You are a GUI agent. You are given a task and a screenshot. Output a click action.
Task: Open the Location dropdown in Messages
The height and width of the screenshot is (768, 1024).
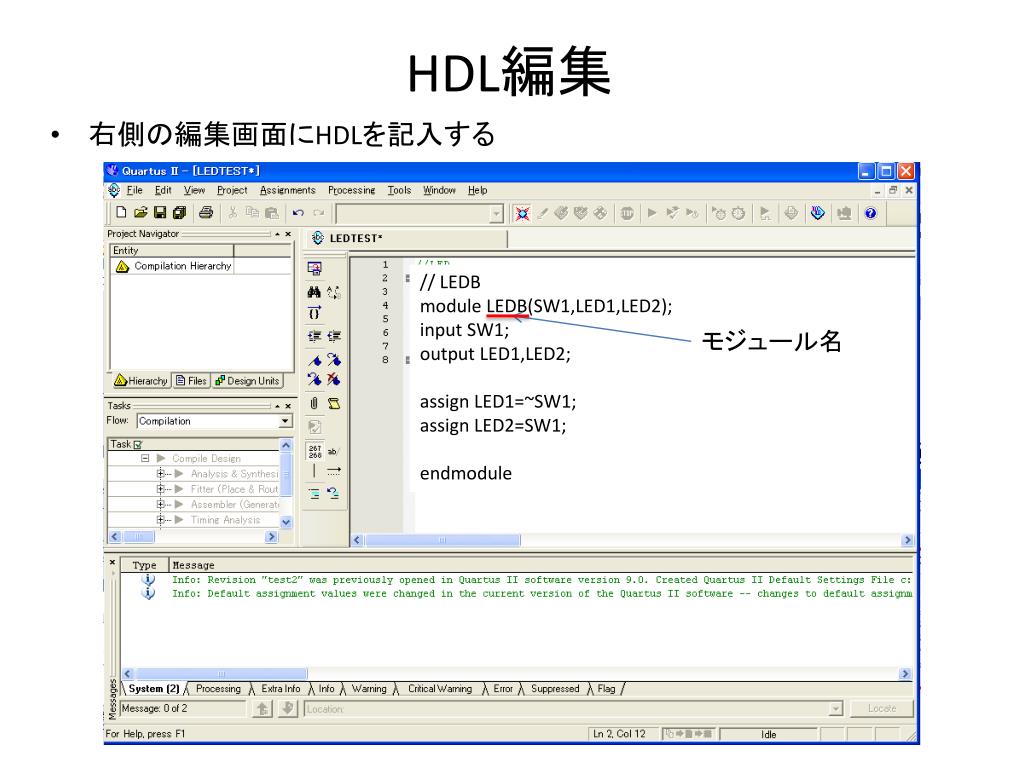coord(835,709)
